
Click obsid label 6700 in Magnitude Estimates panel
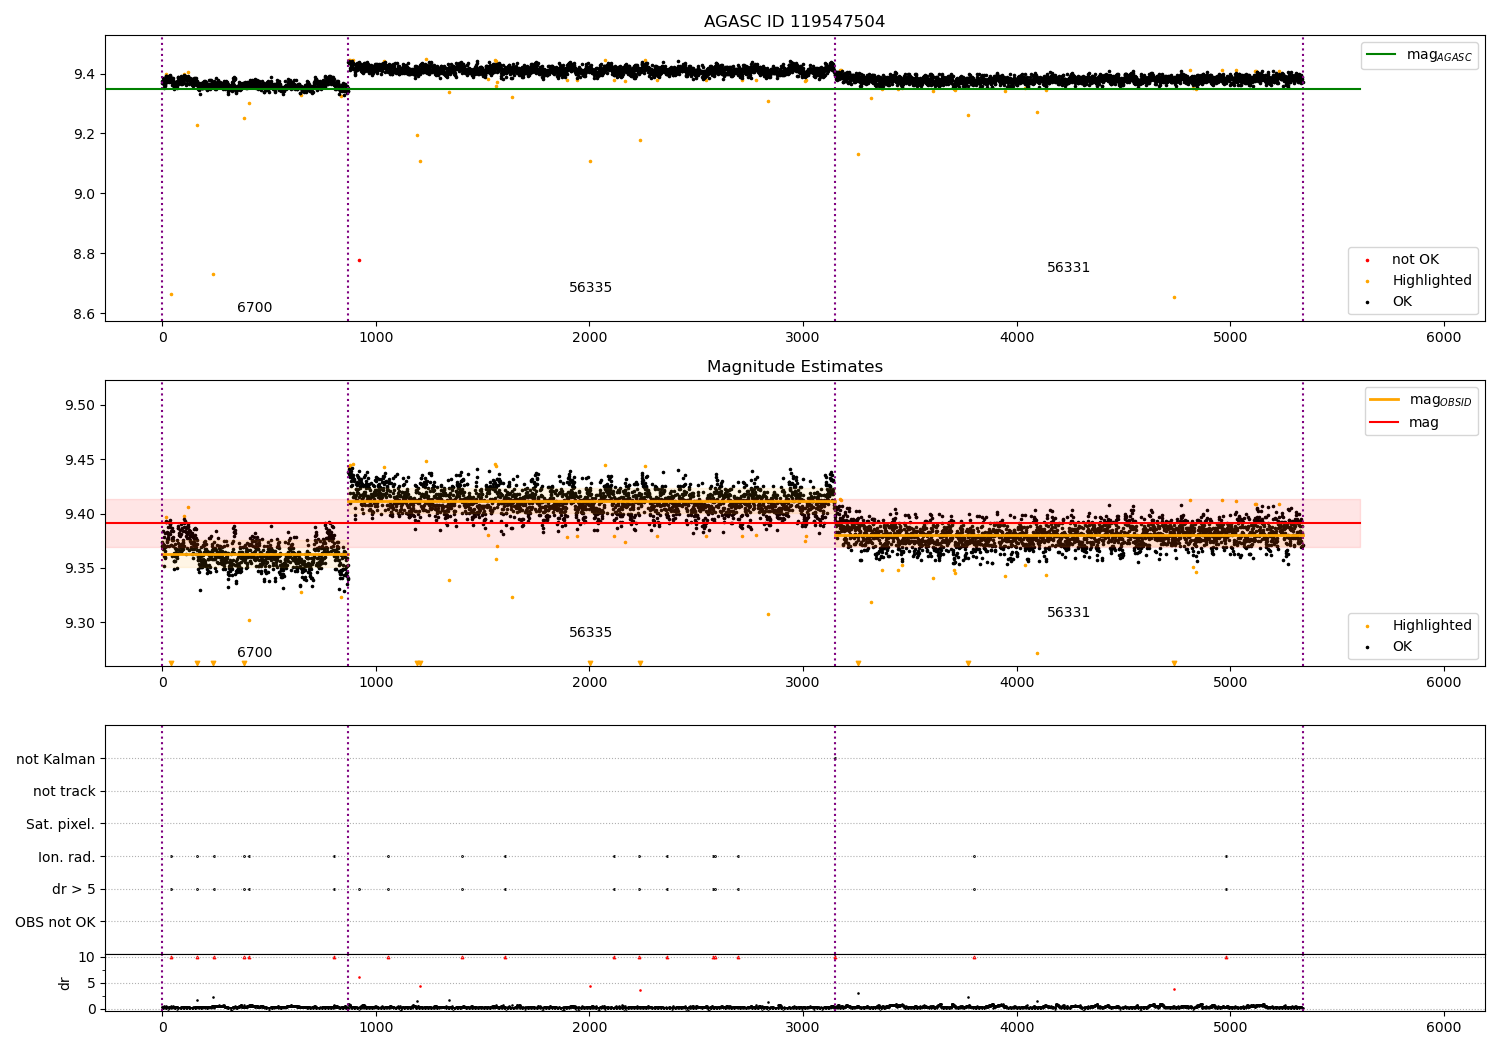tap(254, 653)
